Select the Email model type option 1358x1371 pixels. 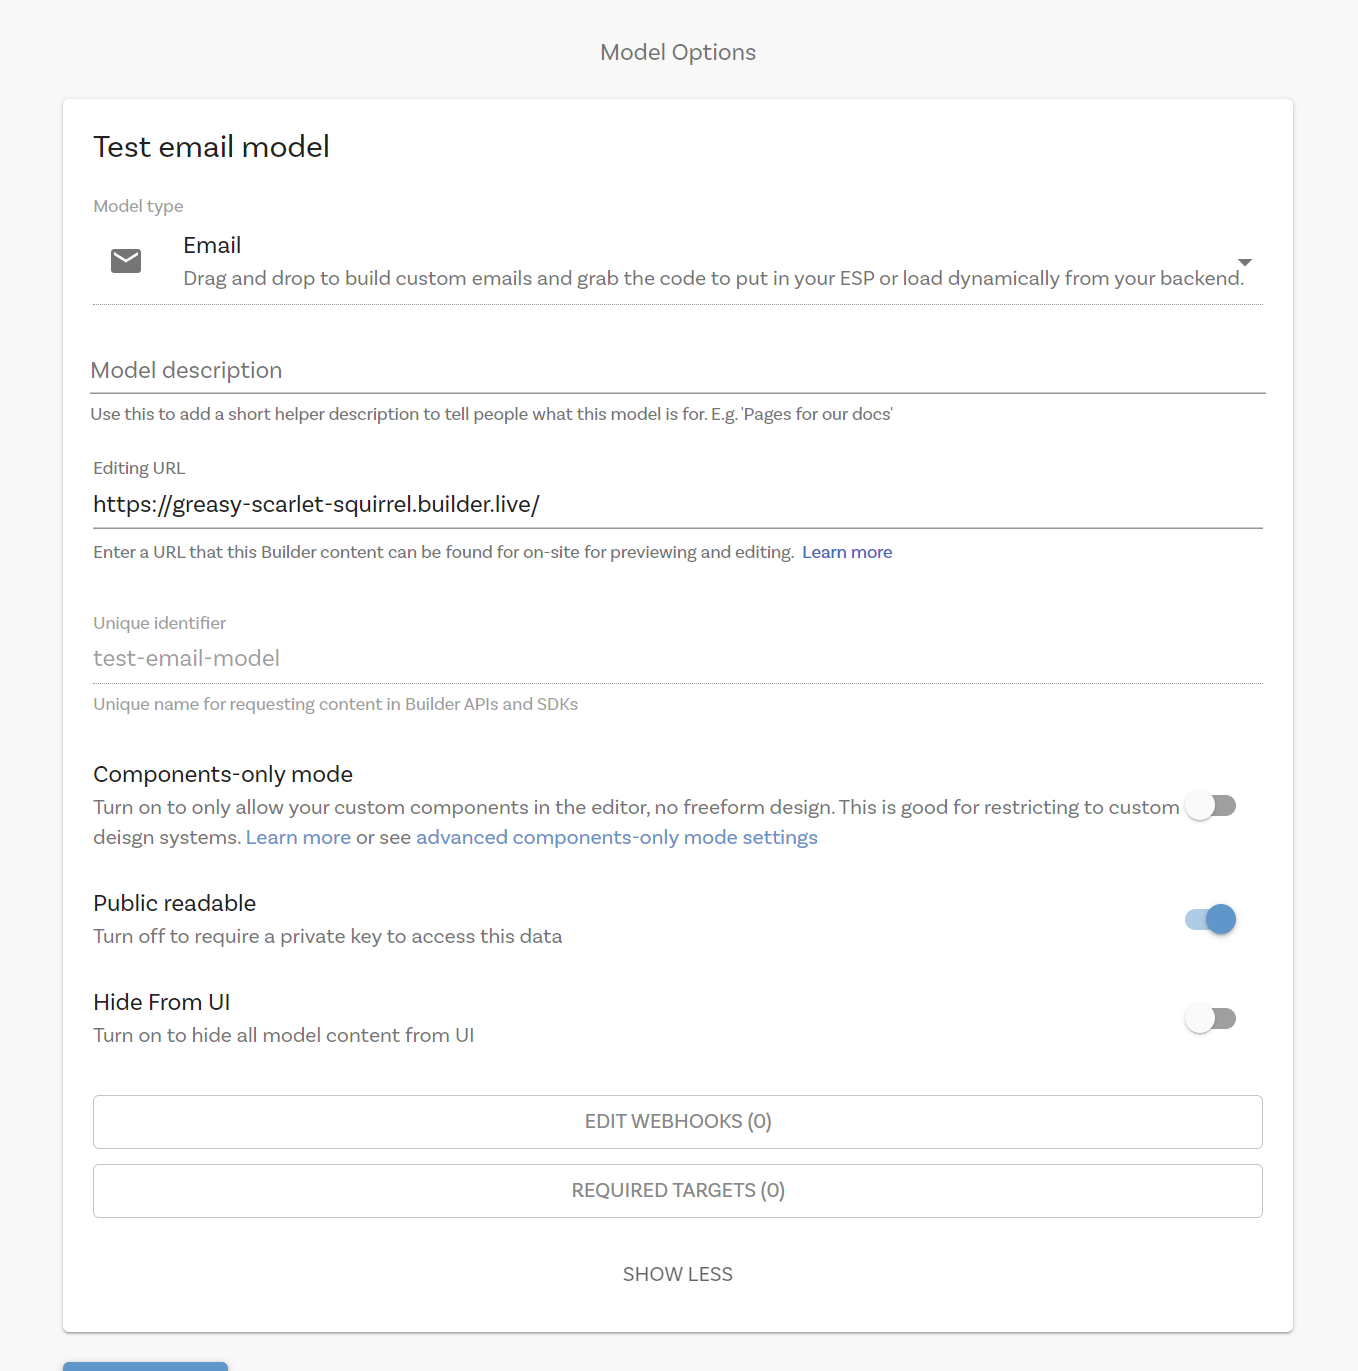212,246
